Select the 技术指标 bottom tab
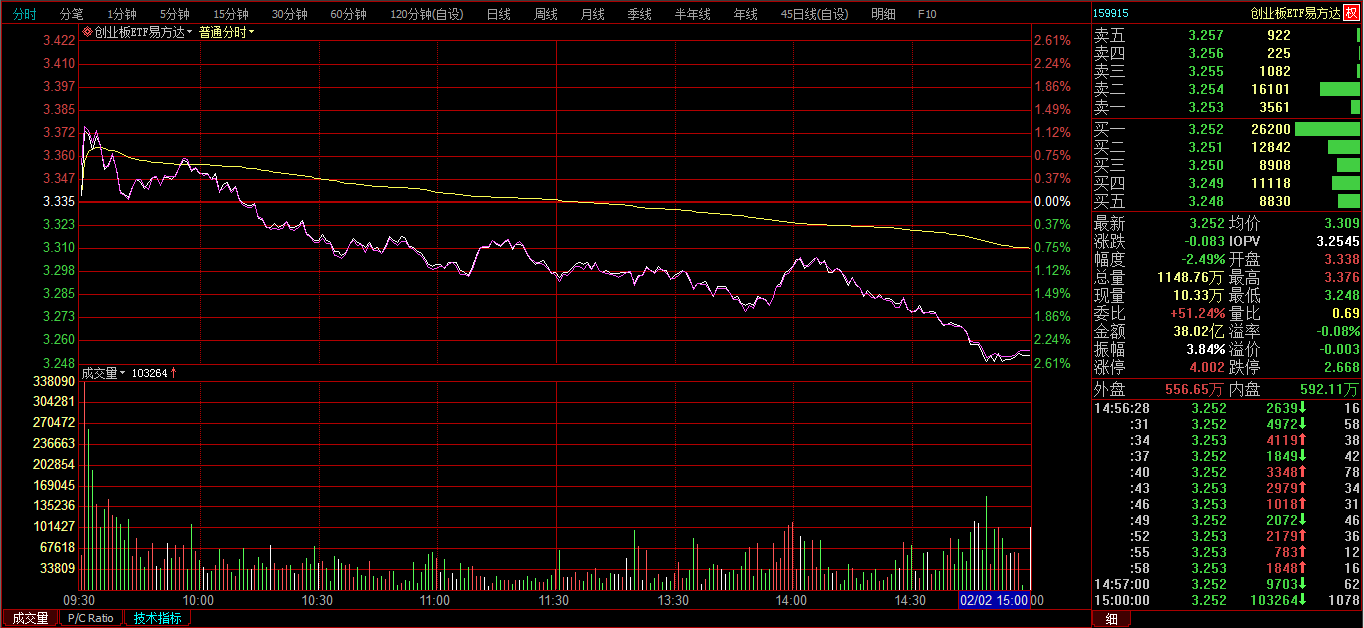The width and height of the screenshot is (1364, 628). [x=157, y=618]
